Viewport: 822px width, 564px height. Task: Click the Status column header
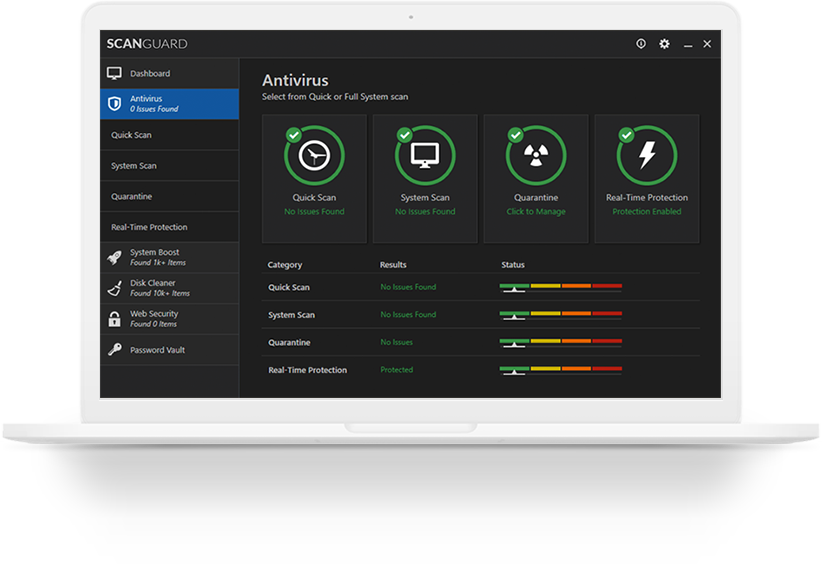point(513,265)
